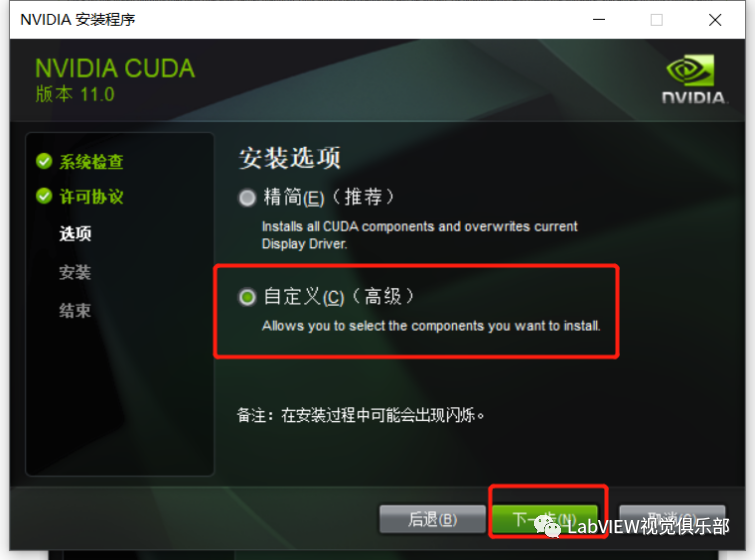Click the WeChat watermark icon

pos(547,526)
